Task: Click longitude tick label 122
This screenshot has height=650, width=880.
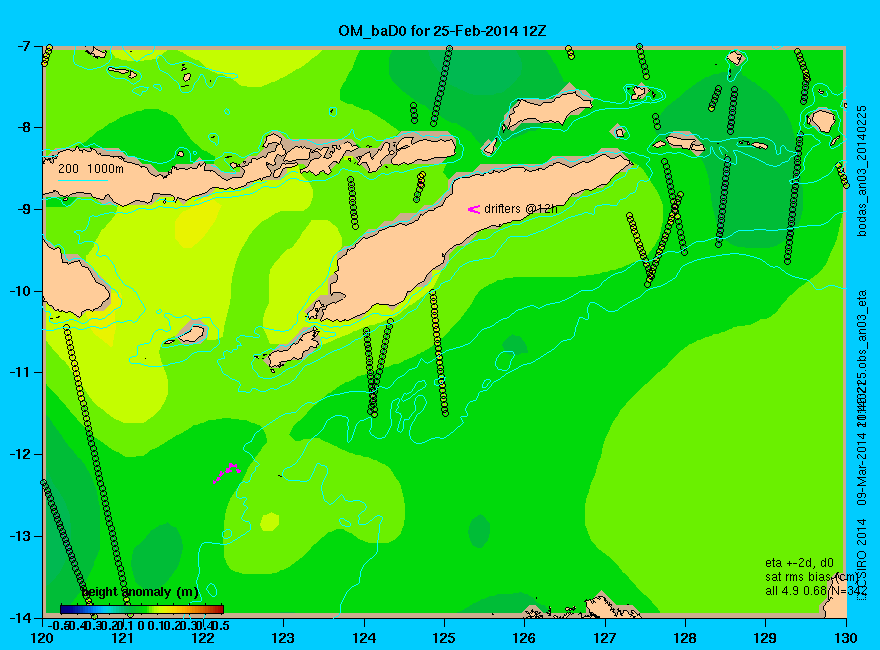Action: 203,638
